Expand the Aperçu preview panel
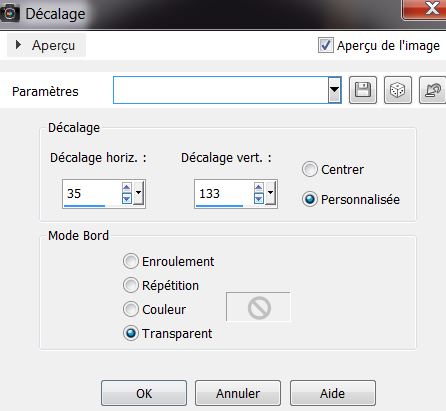 click(x=19, y=45)
